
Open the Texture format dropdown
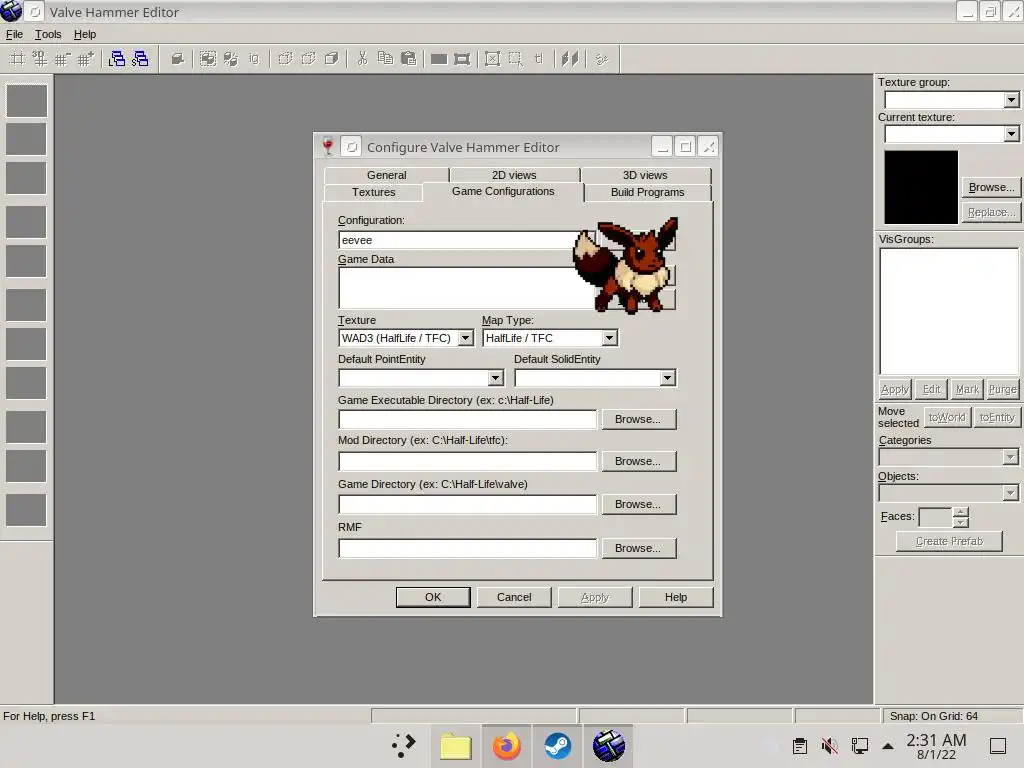click(465, 338)
